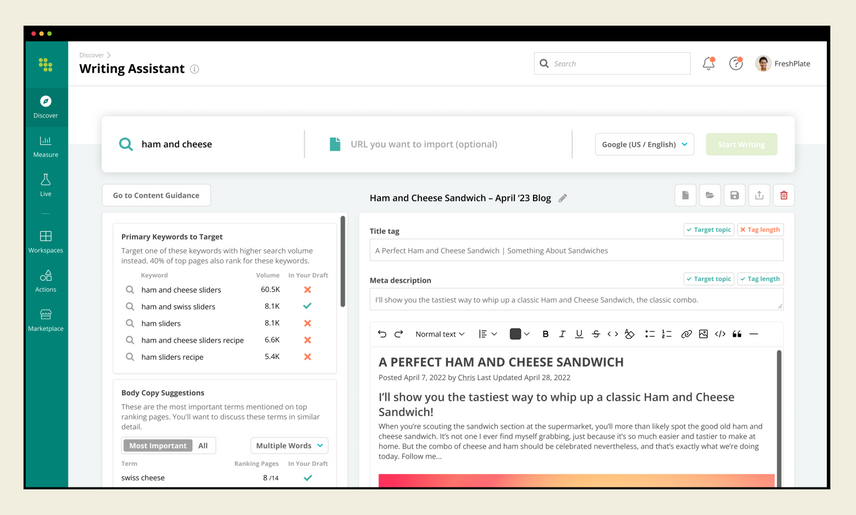Click Go to Content Guidance button
The image size is (856, 515).
click(156, 195)
